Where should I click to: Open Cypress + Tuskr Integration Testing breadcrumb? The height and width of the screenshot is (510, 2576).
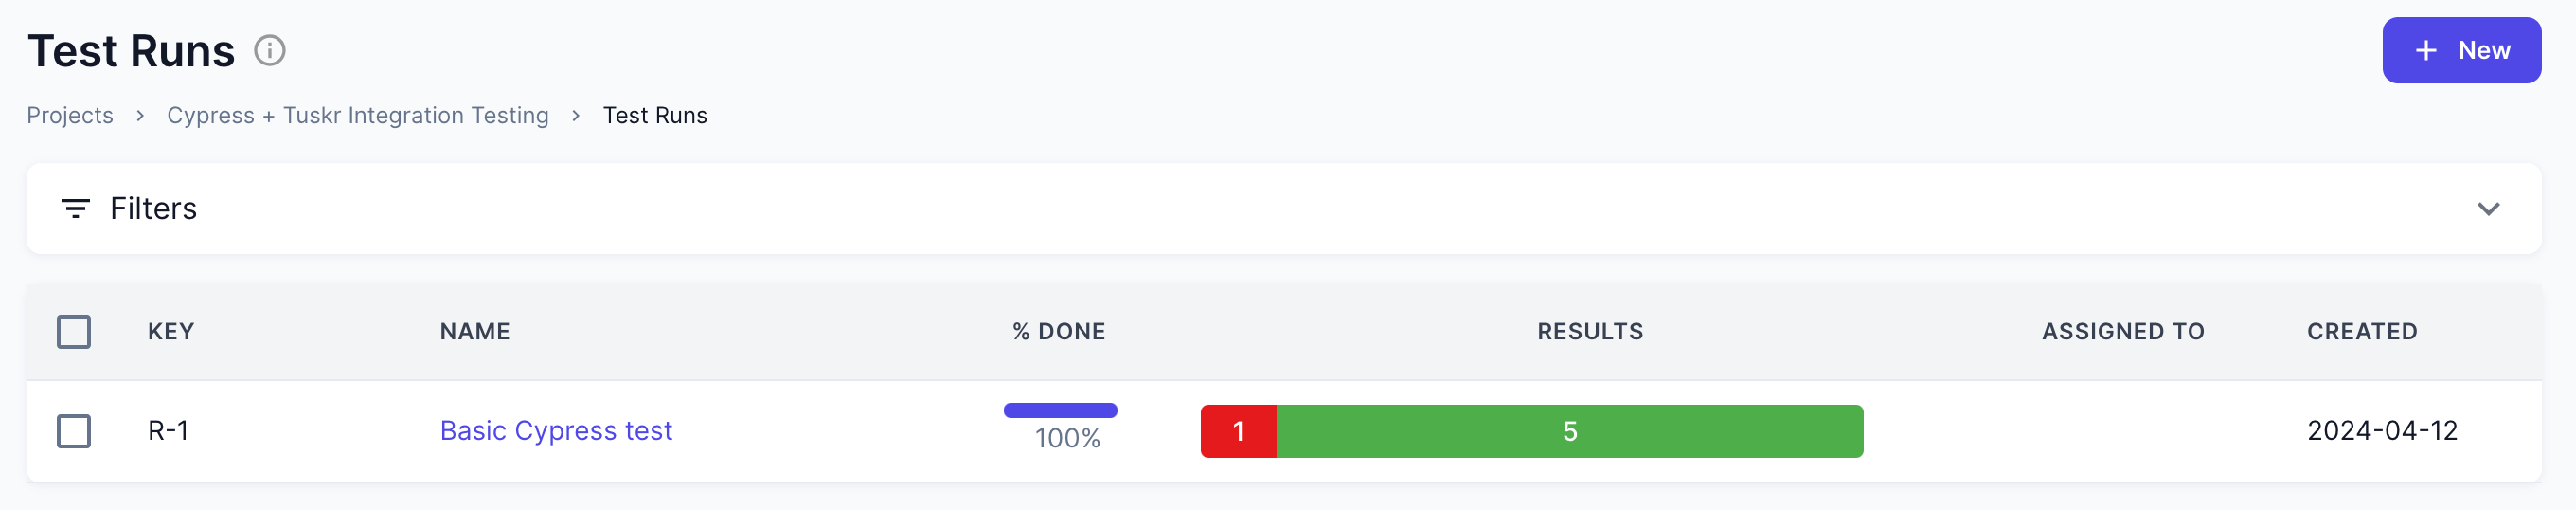(x=357, y=115)
